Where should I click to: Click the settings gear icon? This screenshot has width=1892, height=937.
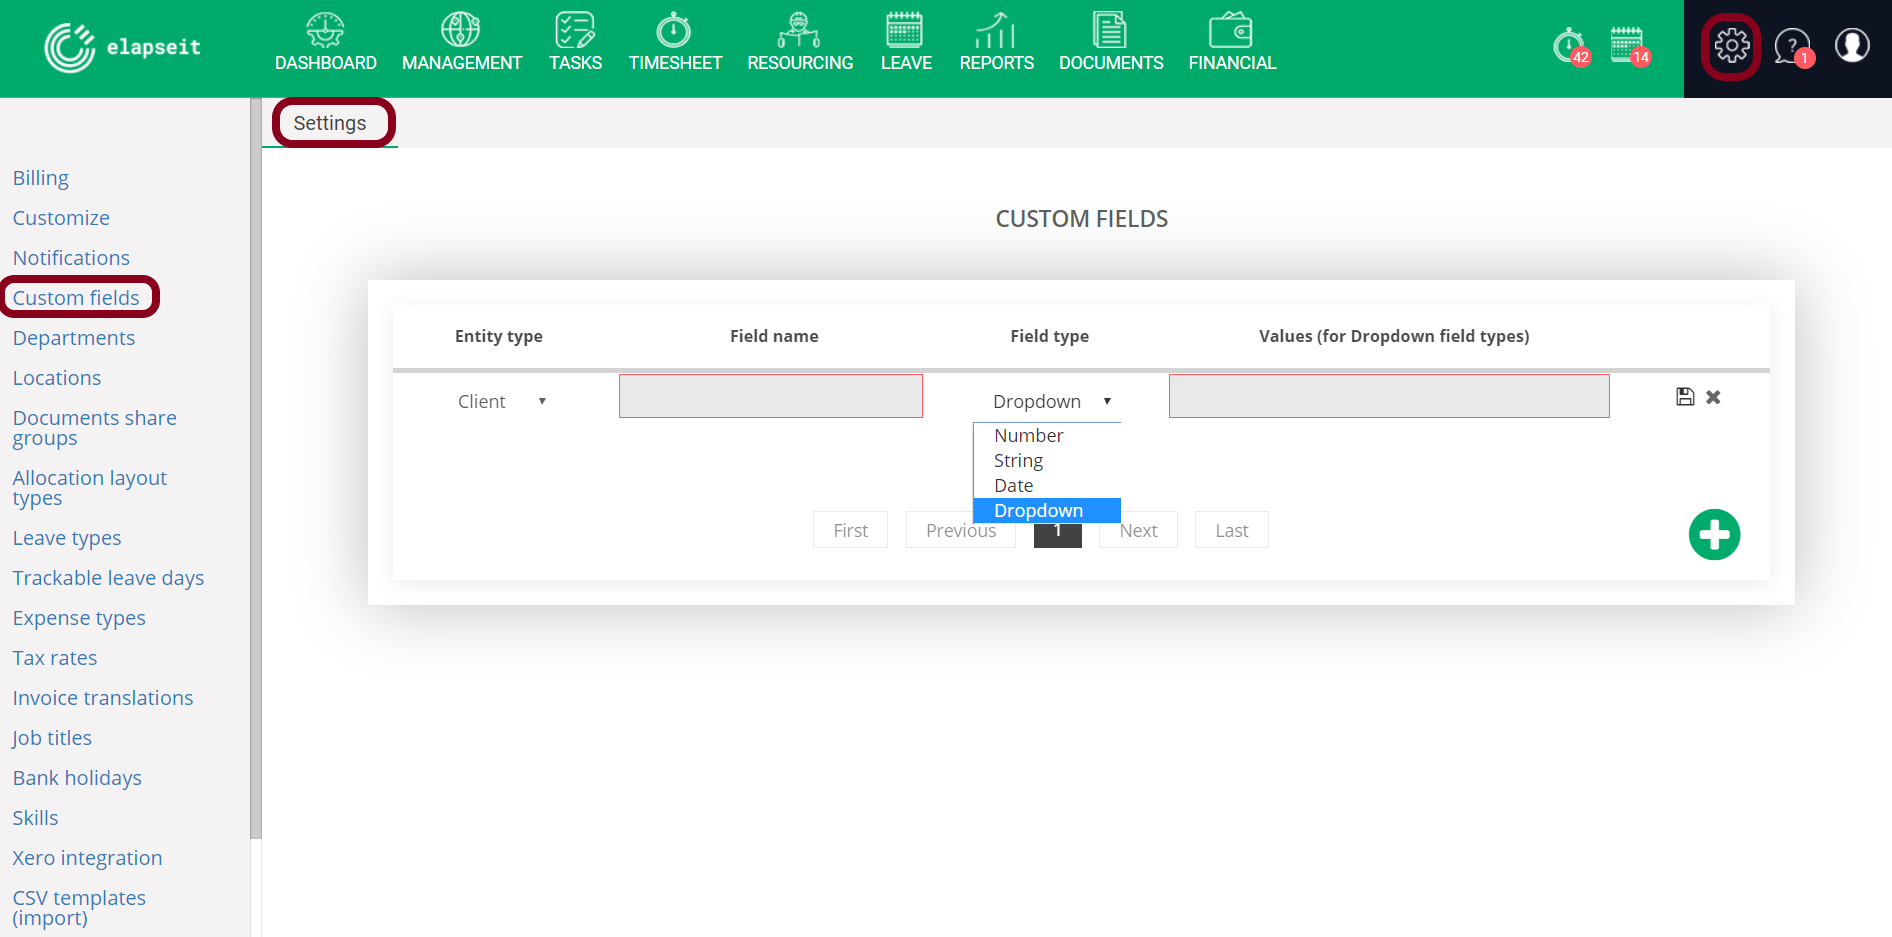[x=1732, y=46]
